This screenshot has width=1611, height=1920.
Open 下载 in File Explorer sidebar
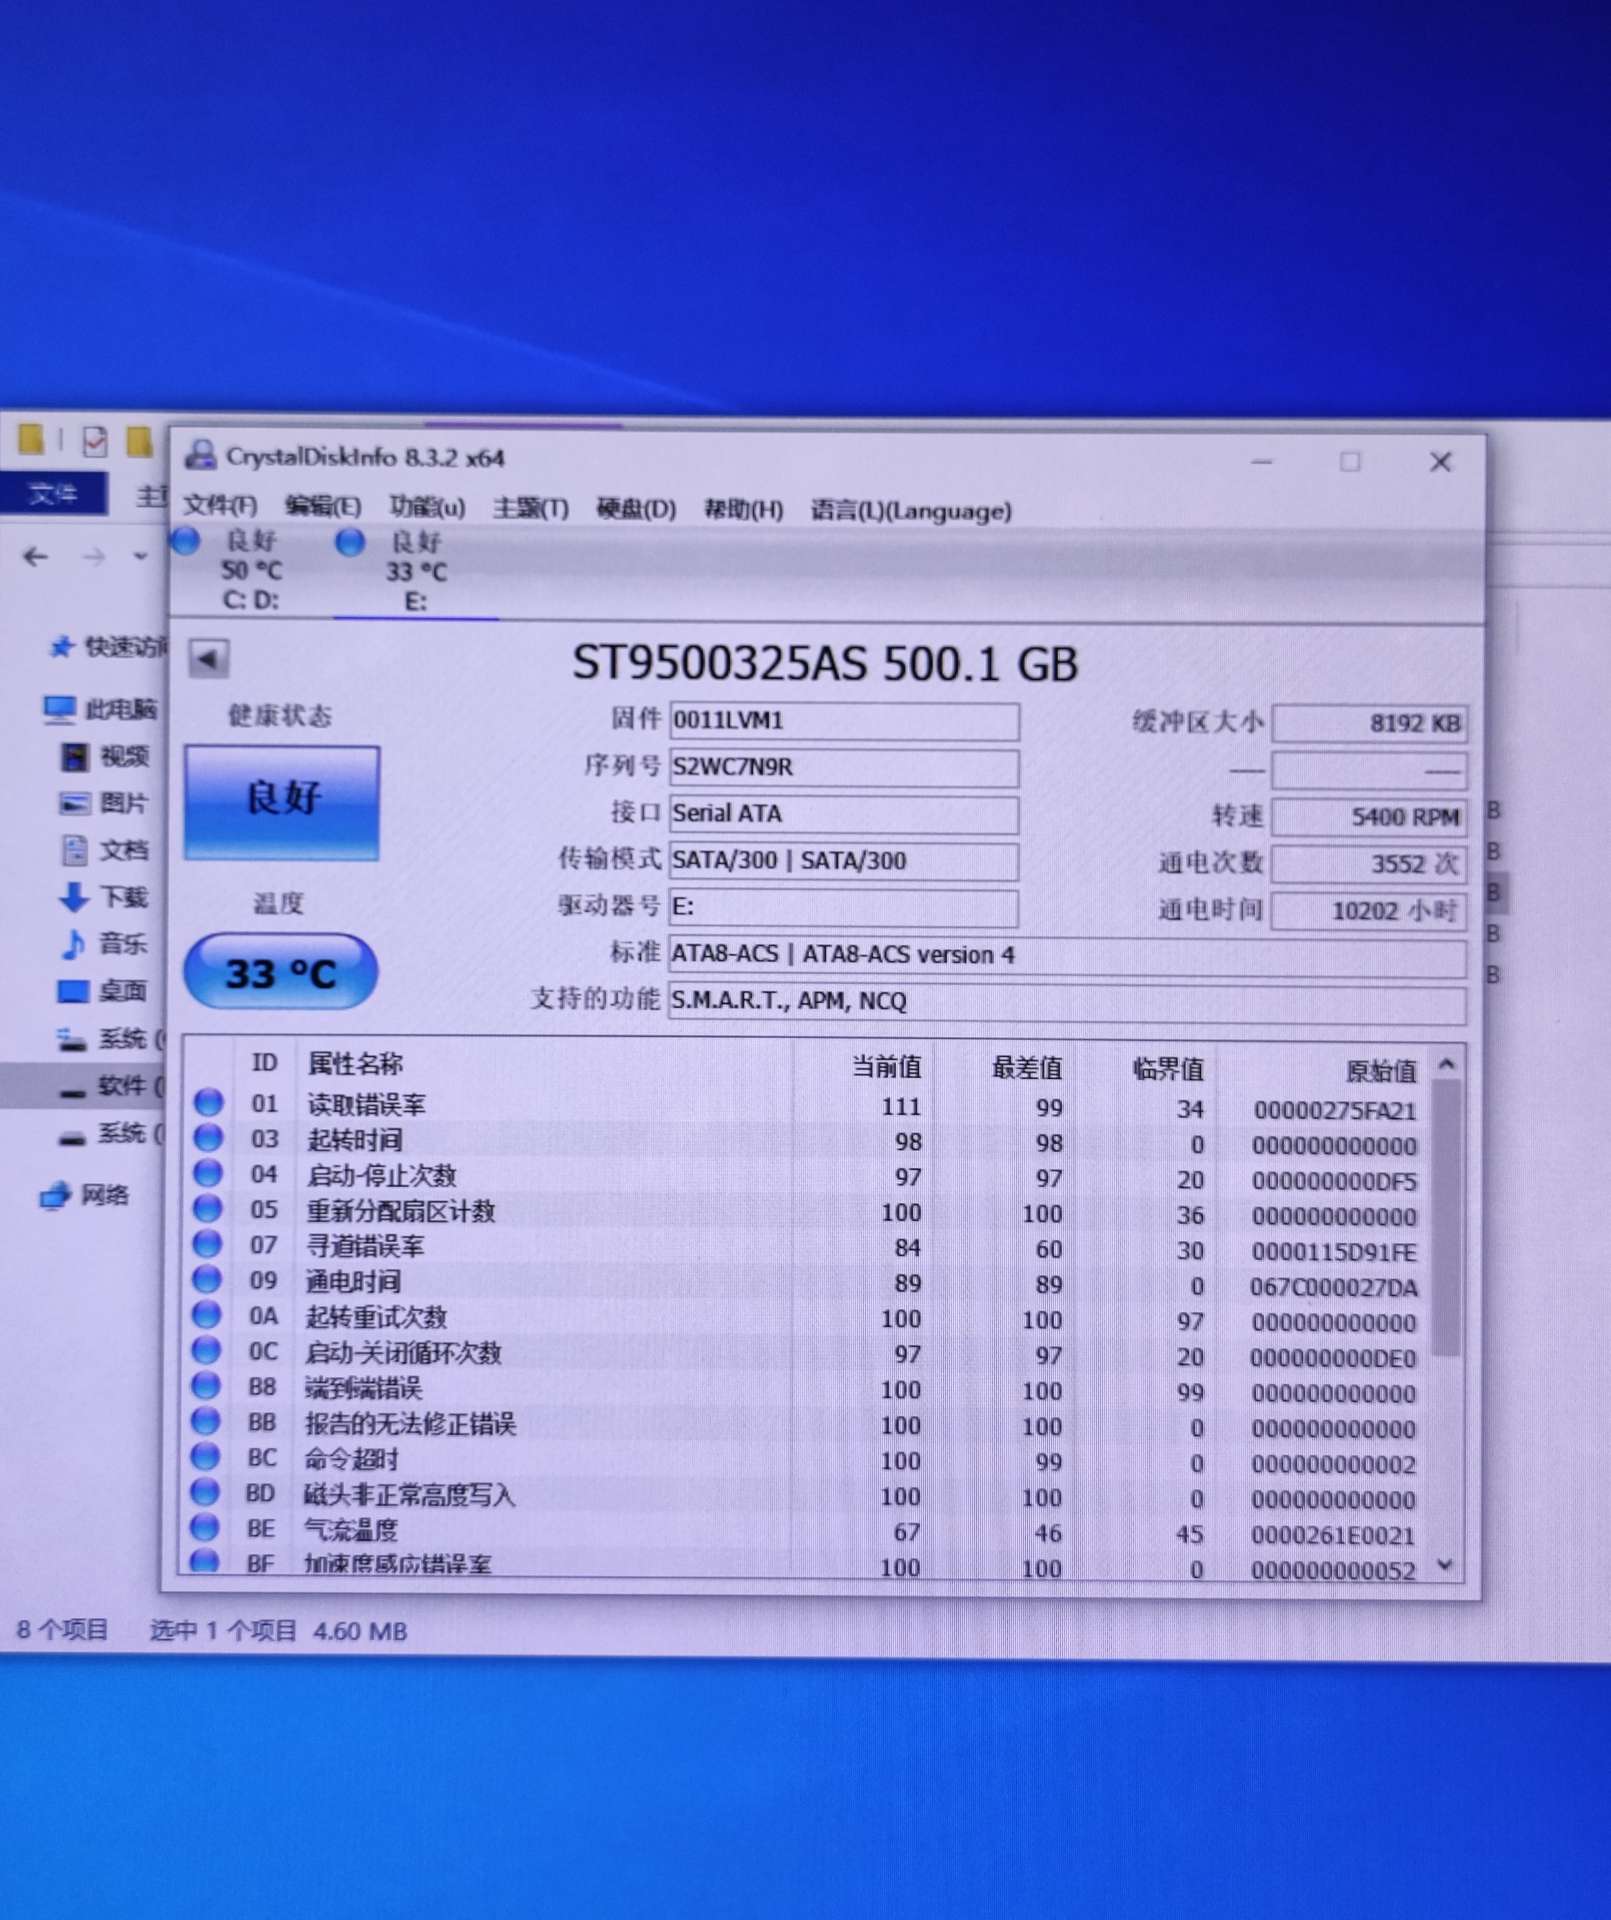click(104, 898)
